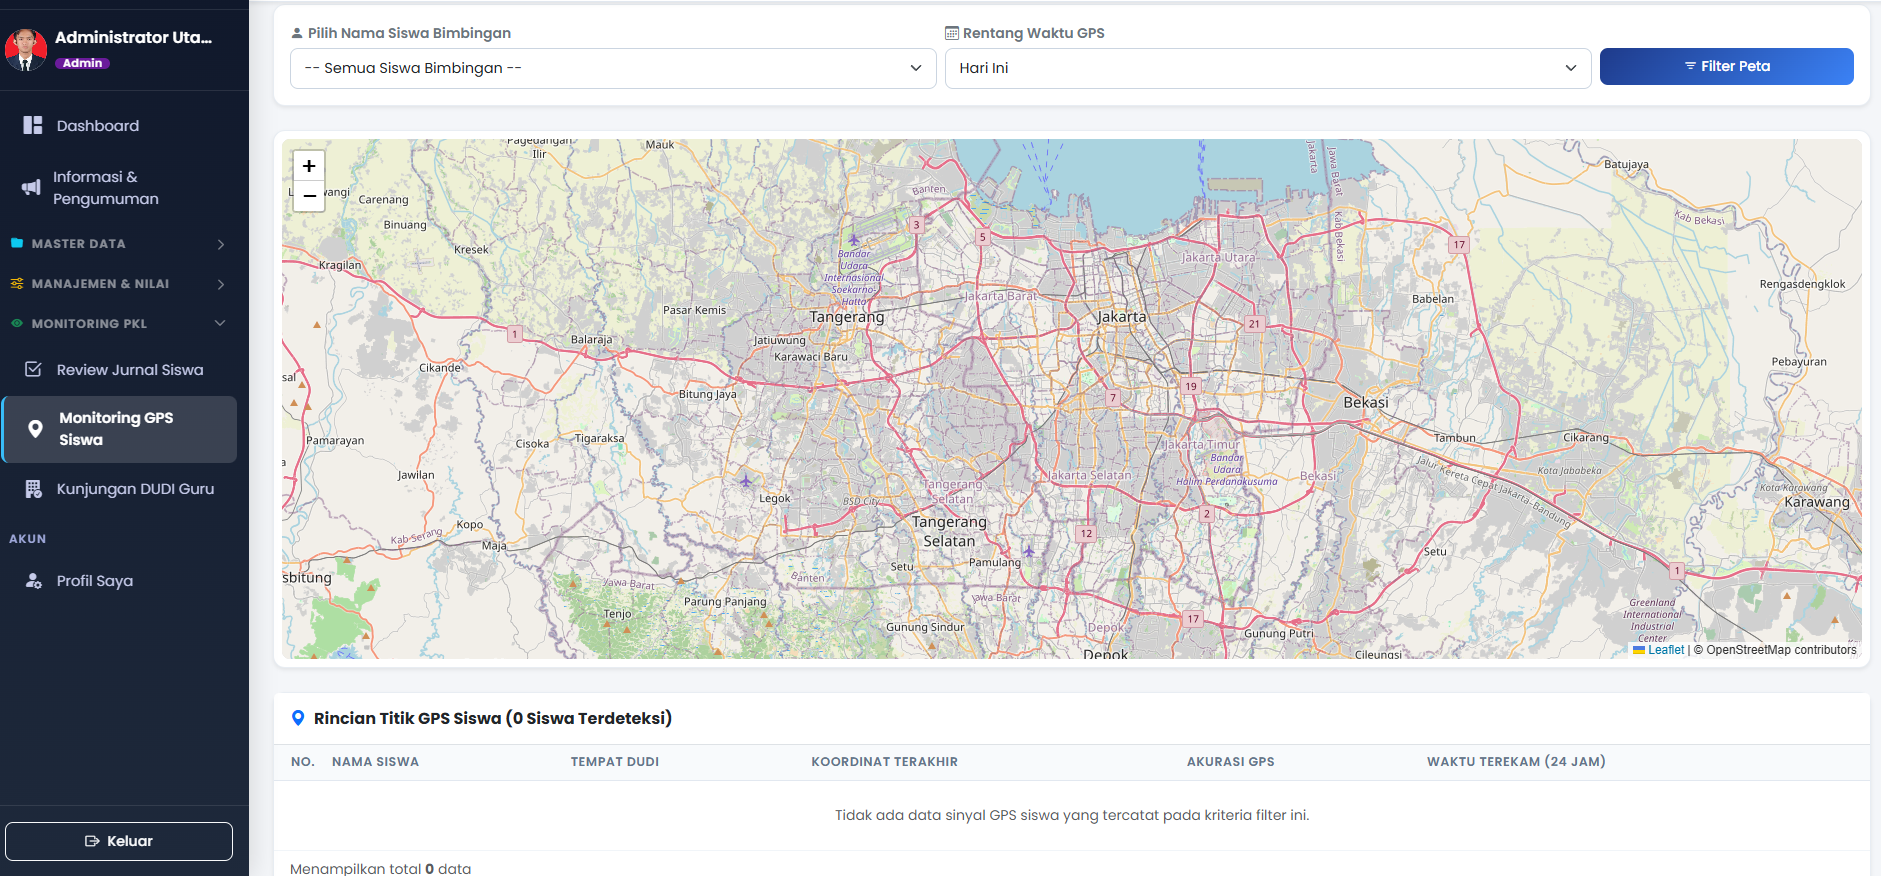This screenshot has width=1881, height=876.
Task: Click the Depok label on the map
Action: [1106, 654]
